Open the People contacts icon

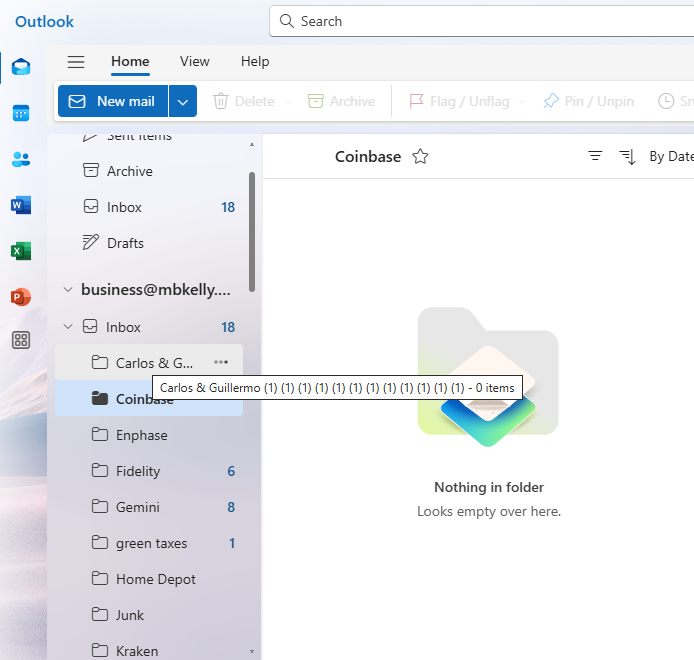(x=21, y=159)
